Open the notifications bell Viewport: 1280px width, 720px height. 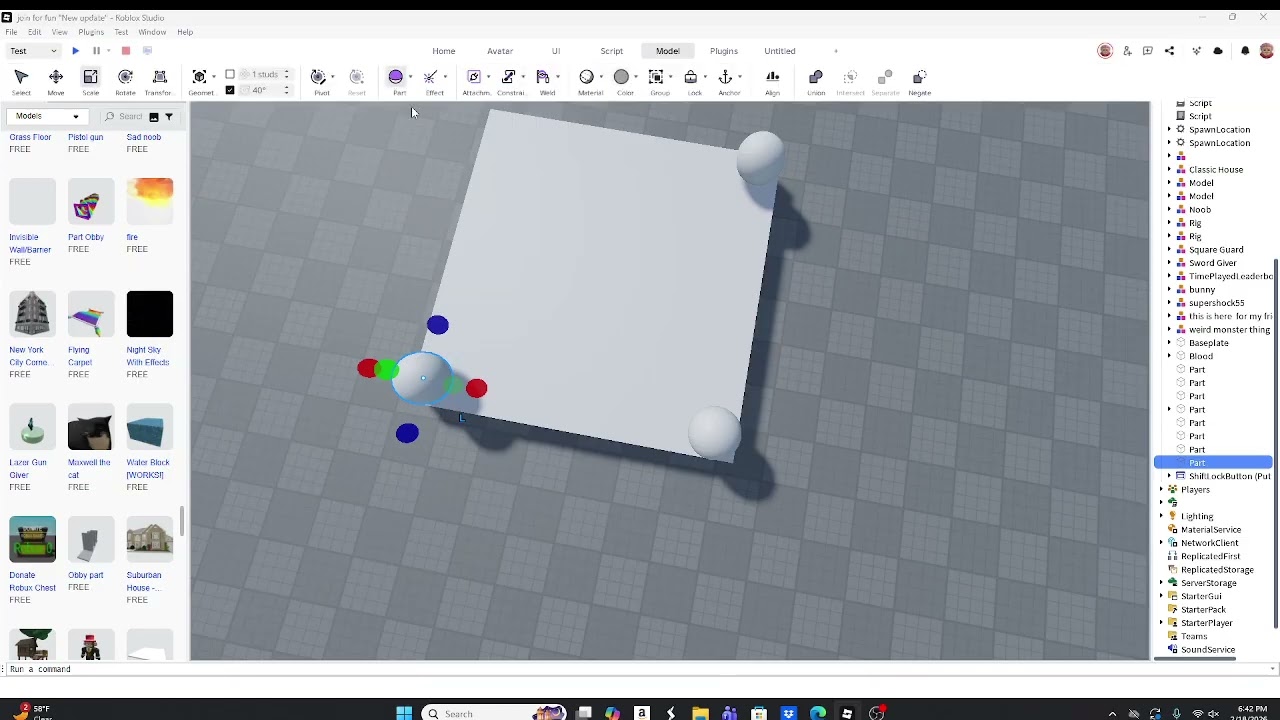coord(1245,51)
